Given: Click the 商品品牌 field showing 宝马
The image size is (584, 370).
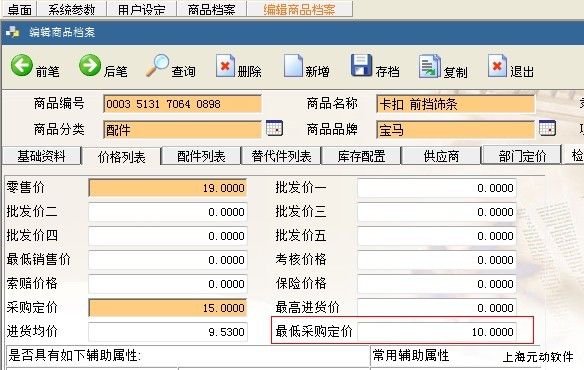Looking at the screenshot, I should (x=456, y=130).
